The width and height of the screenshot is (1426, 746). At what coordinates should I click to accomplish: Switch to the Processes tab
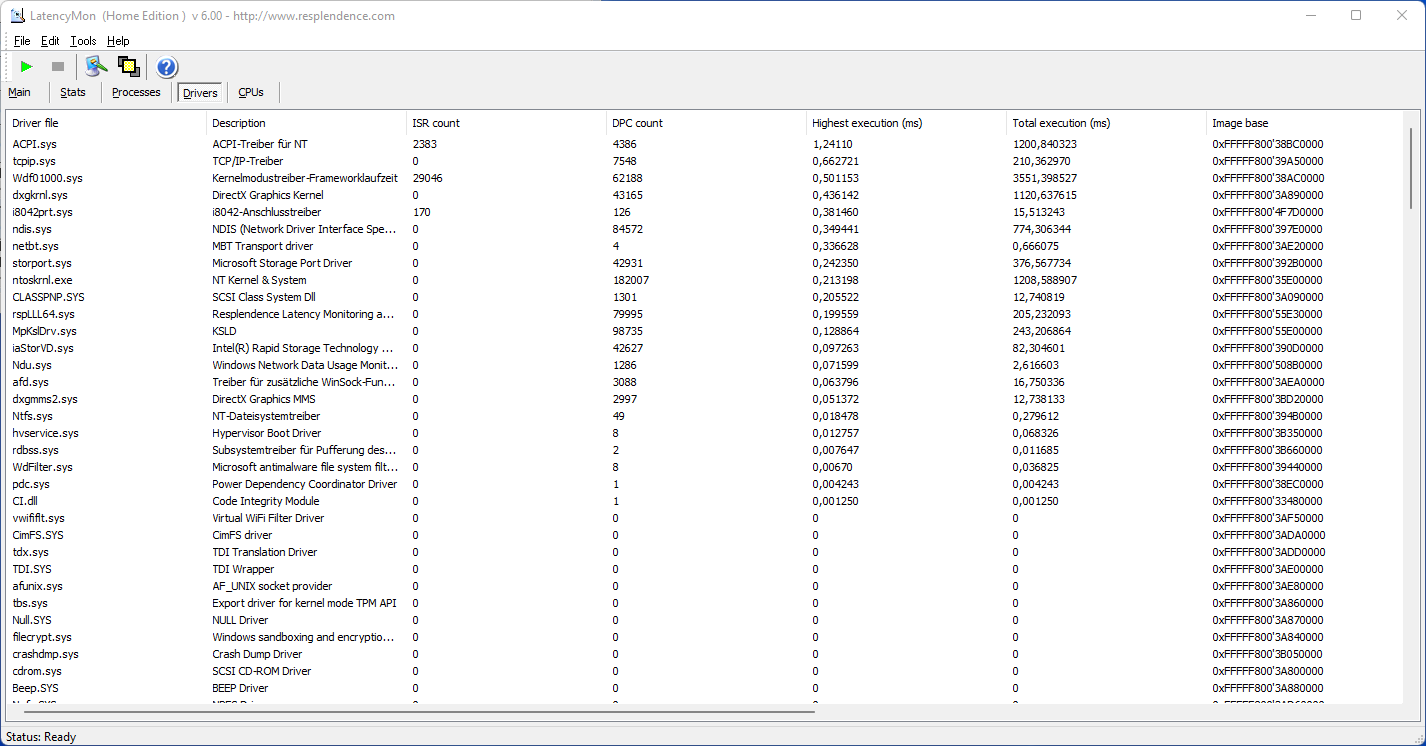point(136,92)
